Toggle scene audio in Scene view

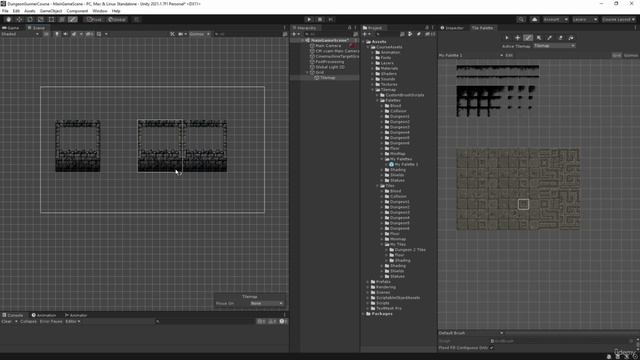[65, 34]
